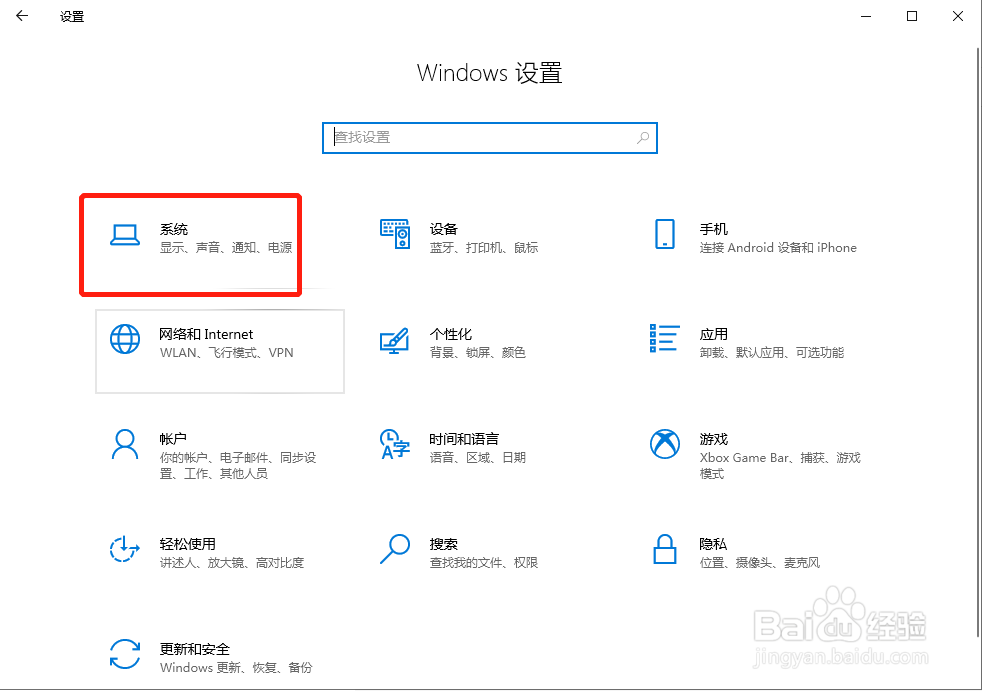Open the 轻松使用 settings title
This screenshot has width=982, height=691.
[x=188, y=544]
